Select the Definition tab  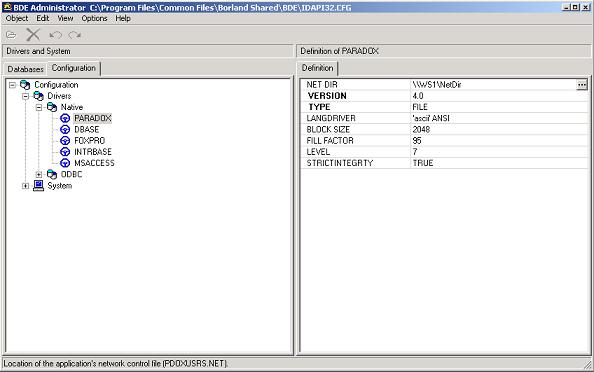tap(317, 68)
